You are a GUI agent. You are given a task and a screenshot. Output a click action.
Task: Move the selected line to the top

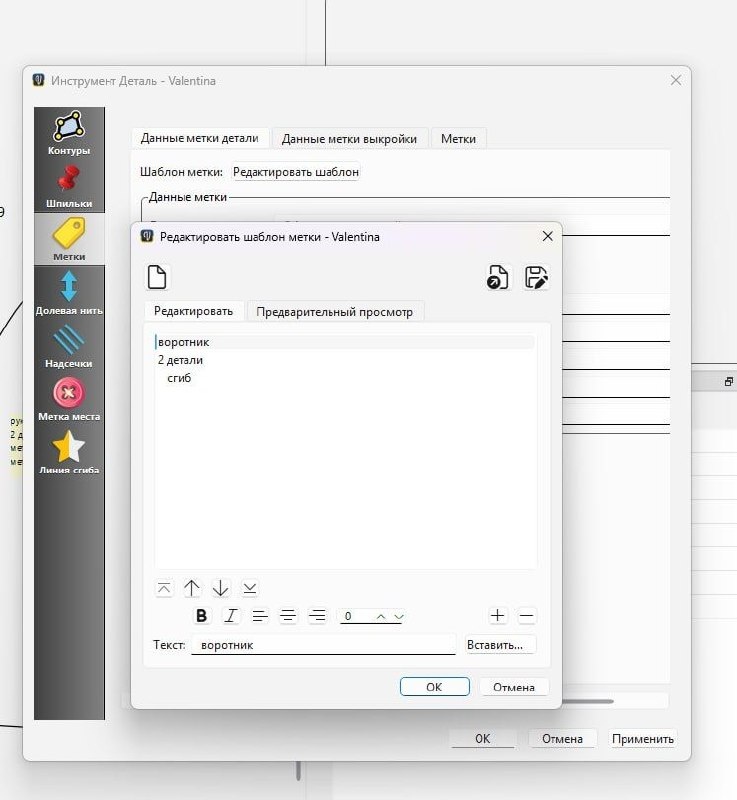[164, 588]
